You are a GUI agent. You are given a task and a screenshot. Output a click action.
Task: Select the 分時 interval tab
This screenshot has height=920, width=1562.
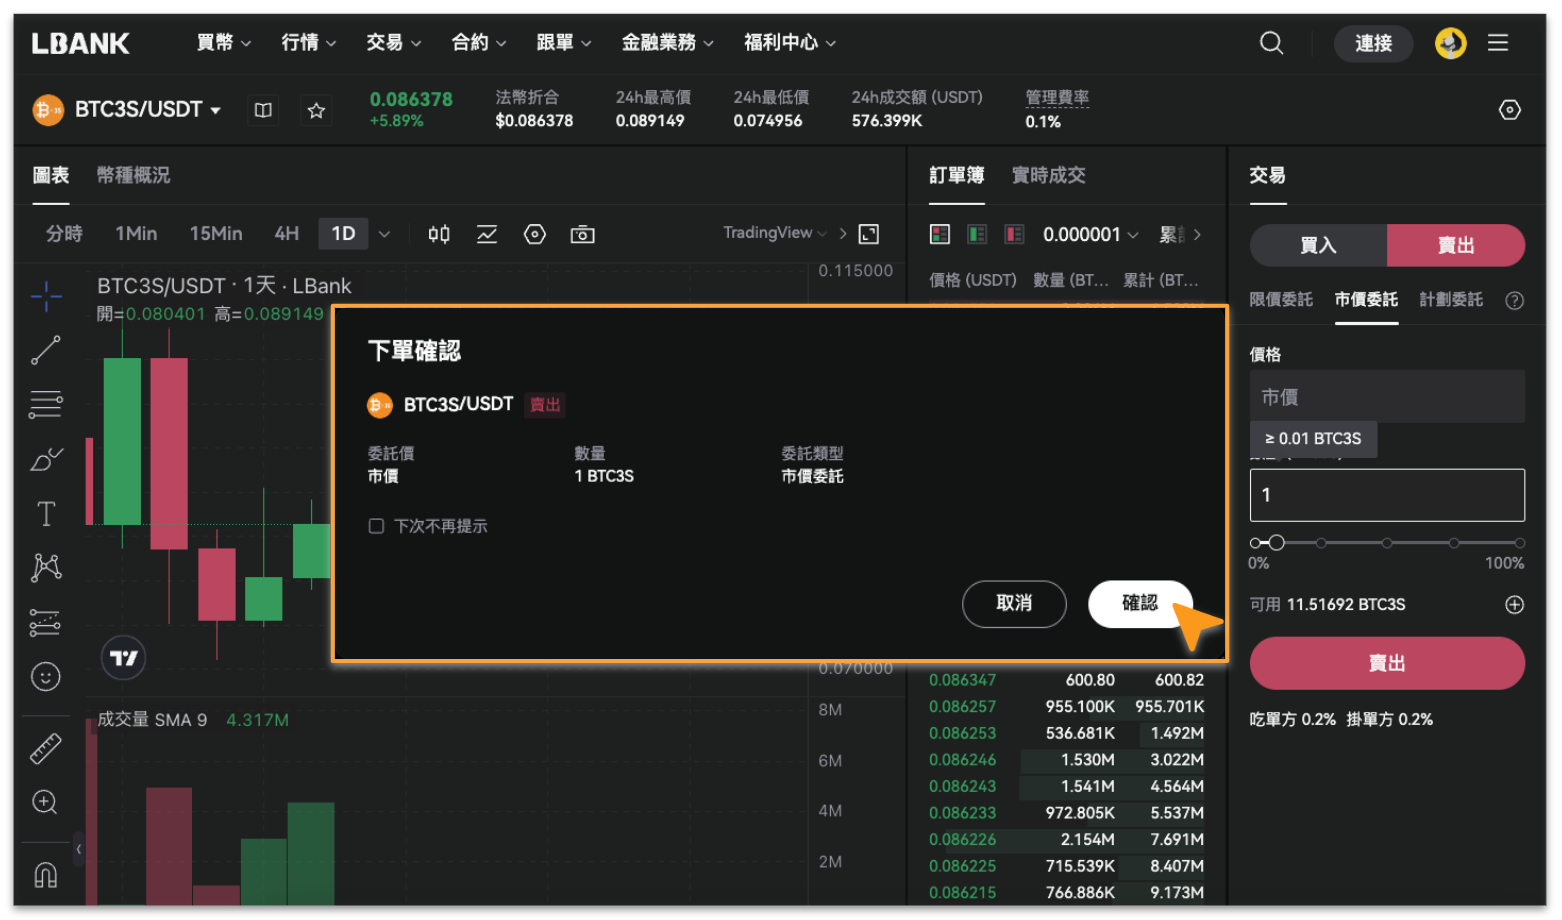click(x=64, y=234)
